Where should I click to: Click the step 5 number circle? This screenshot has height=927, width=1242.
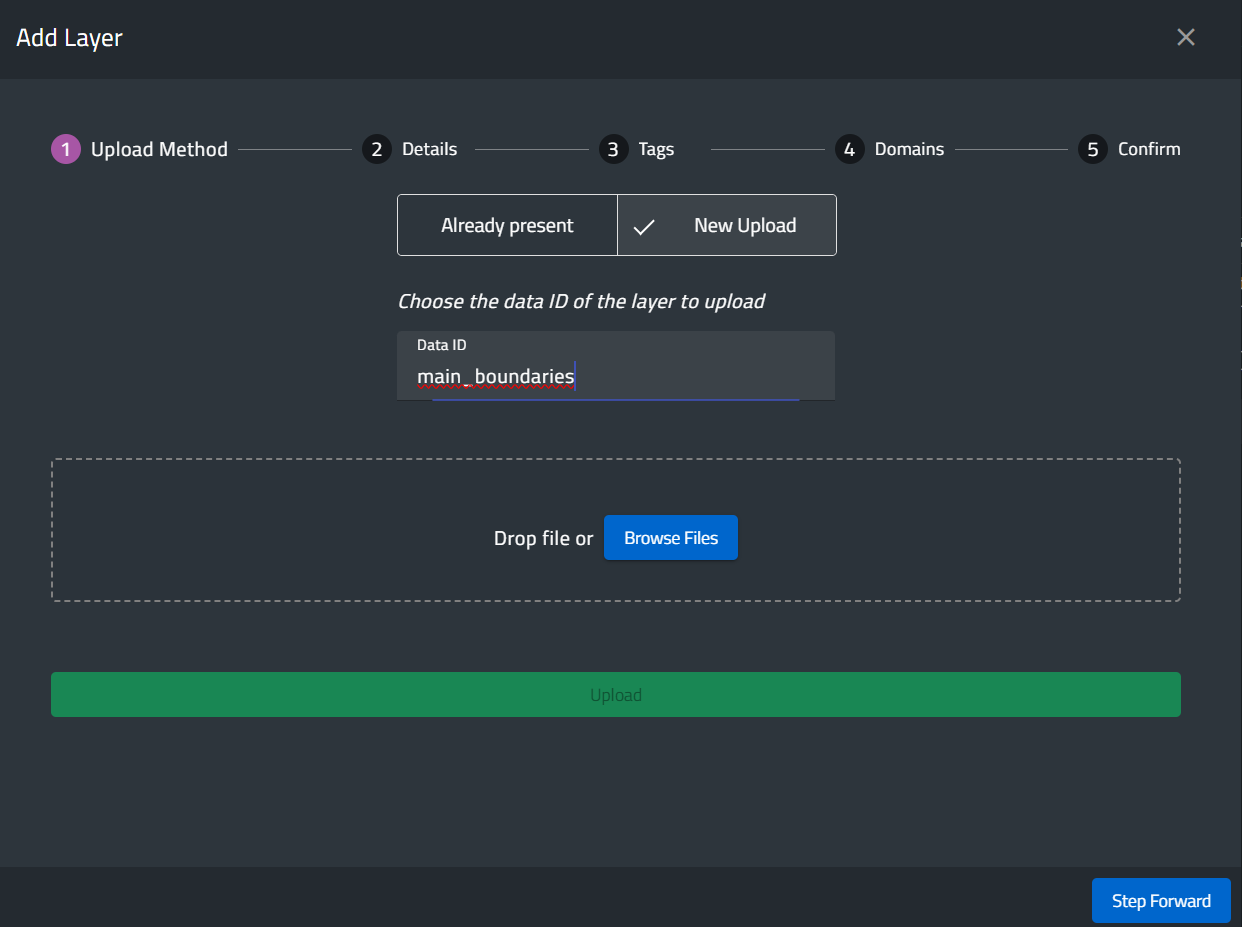coord(1092,150)
